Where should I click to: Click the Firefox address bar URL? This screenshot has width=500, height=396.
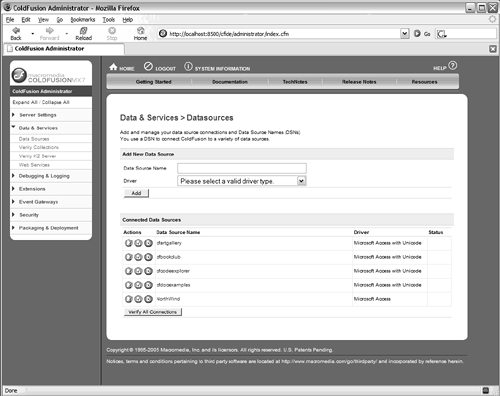(x=229, y=34)
